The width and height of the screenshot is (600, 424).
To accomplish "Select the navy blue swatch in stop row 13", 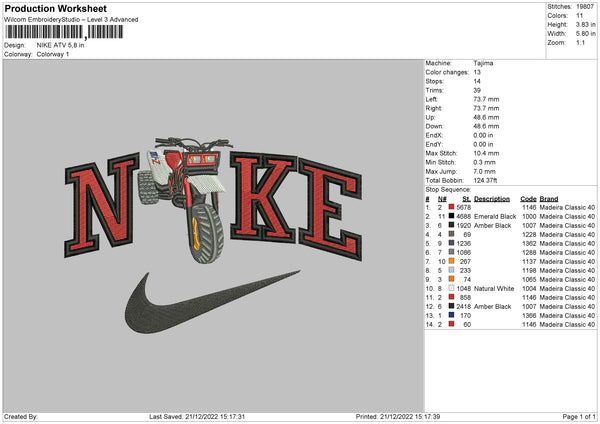I will [452, 315].
